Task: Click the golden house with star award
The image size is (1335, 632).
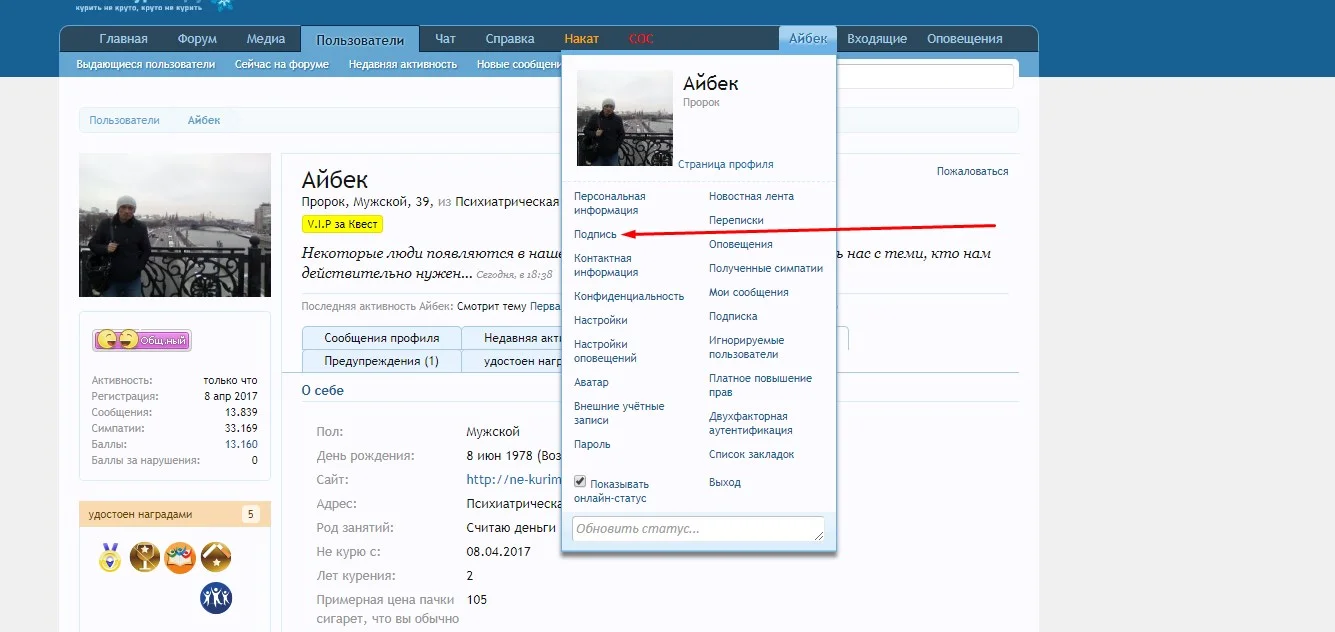Action: click(214, 558)
